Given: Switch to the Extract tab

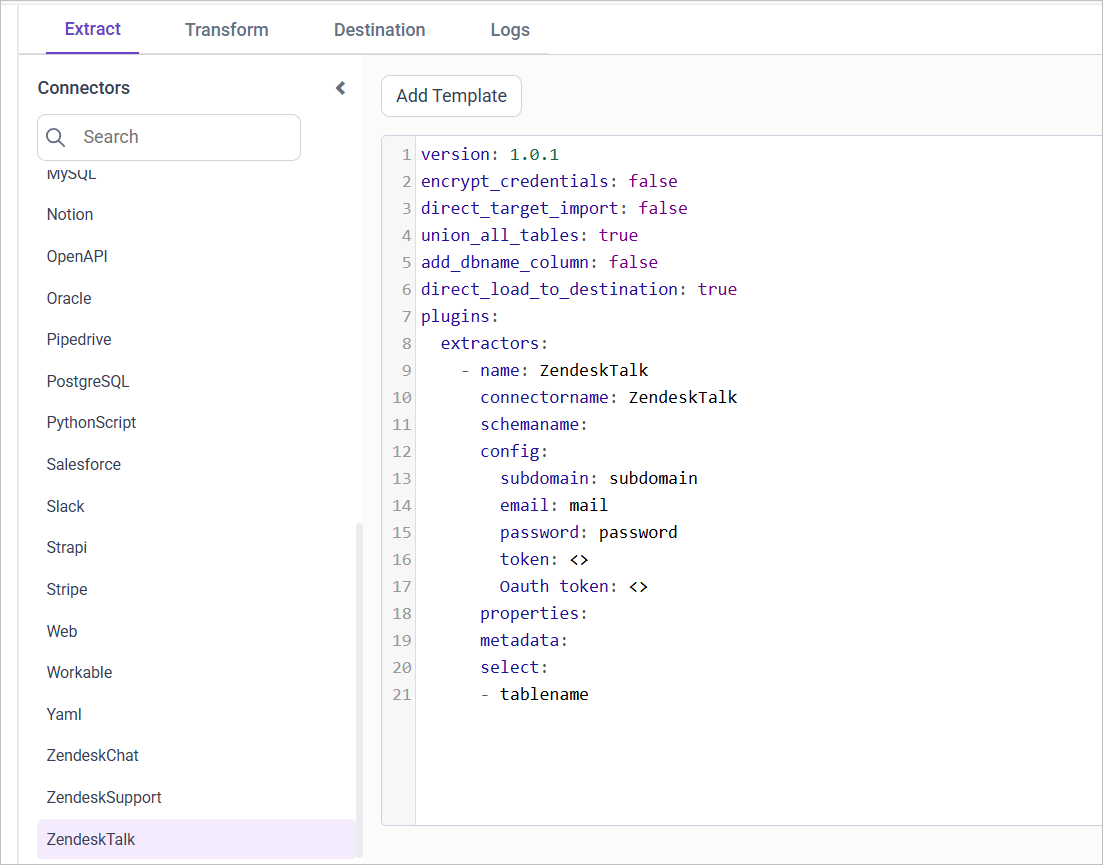Looking at the screenshot, I should (92, 29).
